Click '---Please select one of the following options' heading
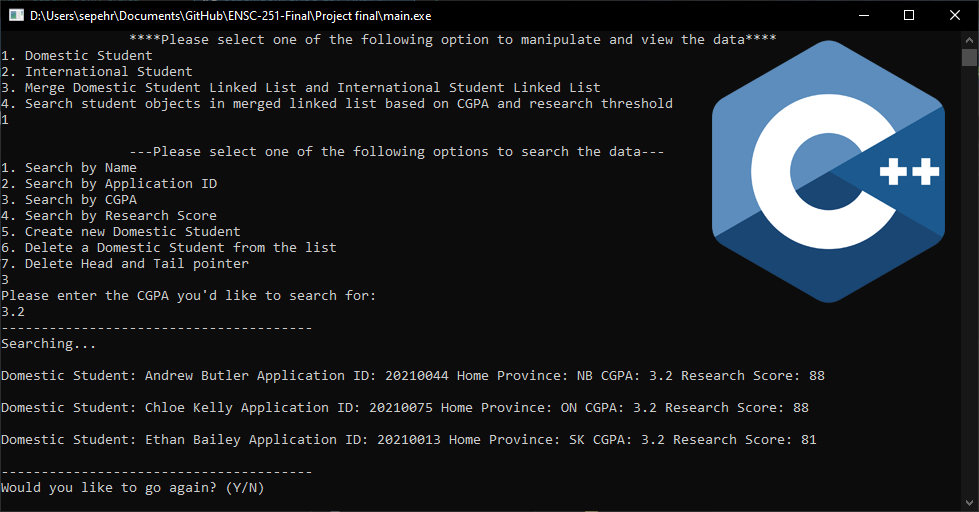979x512 pixels. click(x=396, y=152)
